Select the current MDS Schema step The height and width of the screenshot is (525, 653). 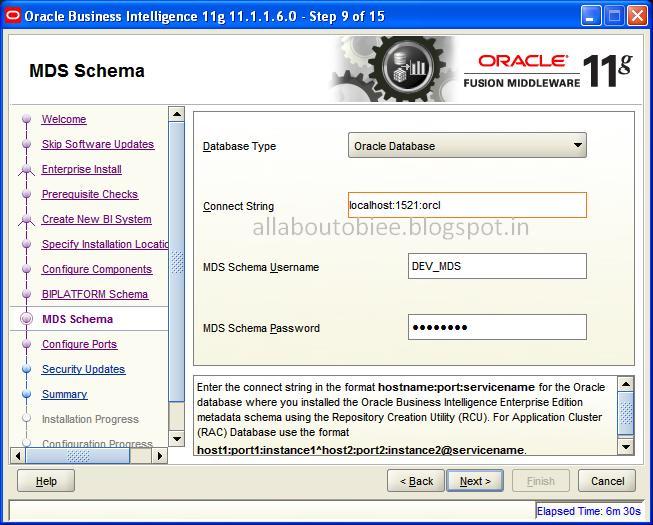pos(77,319)
